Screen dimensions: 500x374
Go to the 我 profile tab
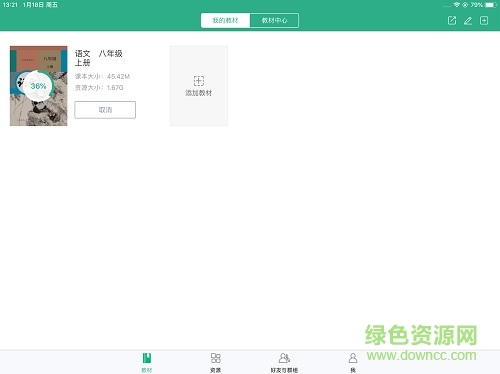pyautogui.click(x=353, y=362)
